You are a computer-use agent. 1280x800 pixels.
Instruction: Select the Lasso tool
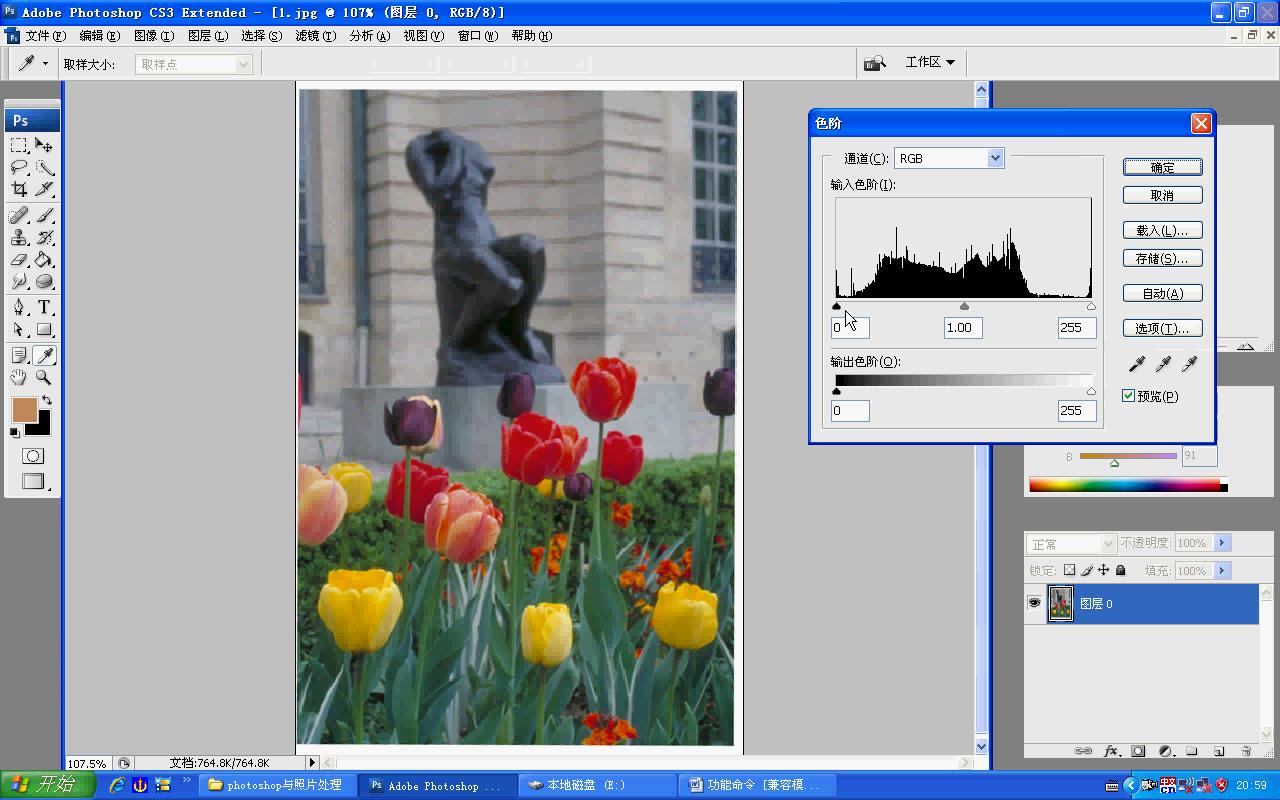[19, 167]
